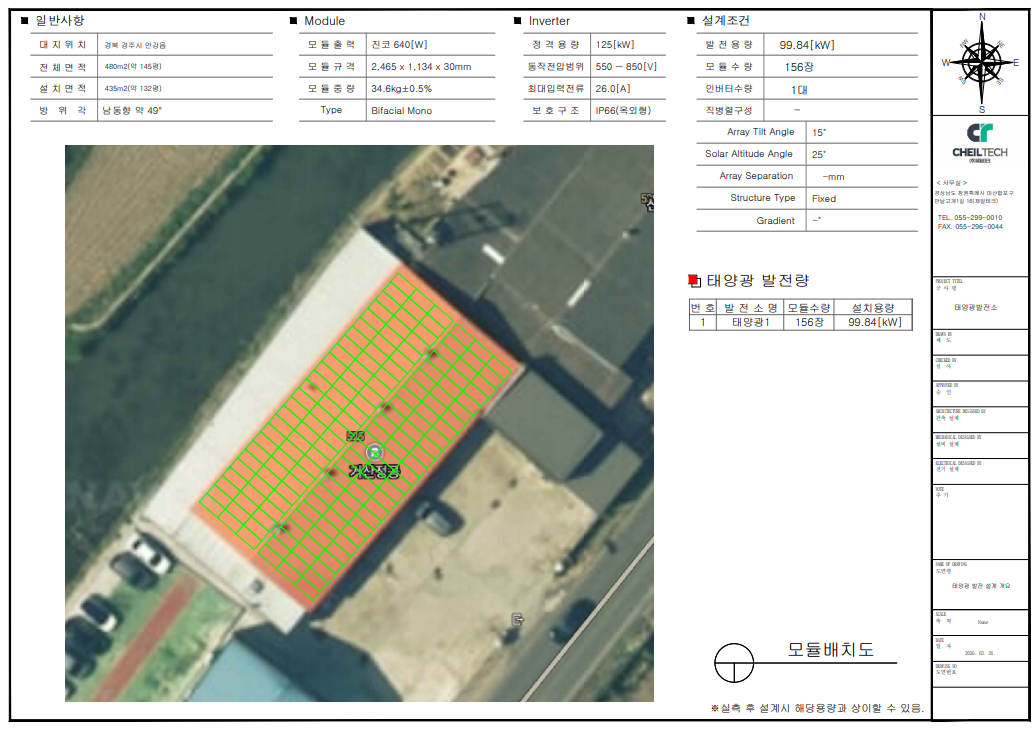Viewport: 1036px width, 731px height.
Task: Click the circular crosshair symbol beside 모듈배치도
Action: (733, 661)
